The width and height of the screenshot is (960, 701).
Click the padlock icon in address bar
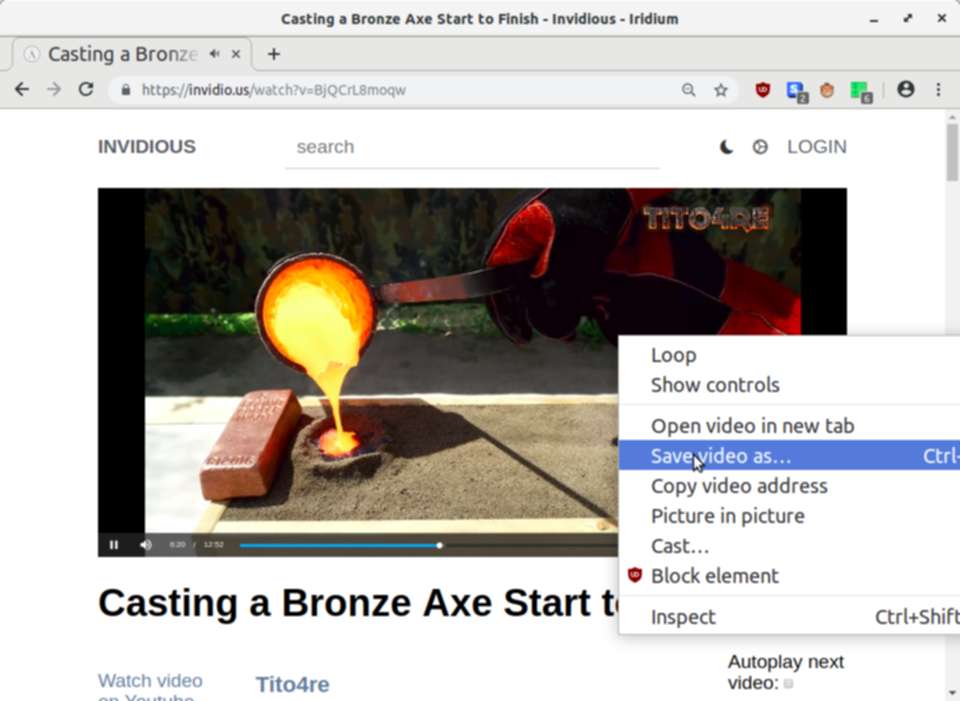tap(126, 90)
